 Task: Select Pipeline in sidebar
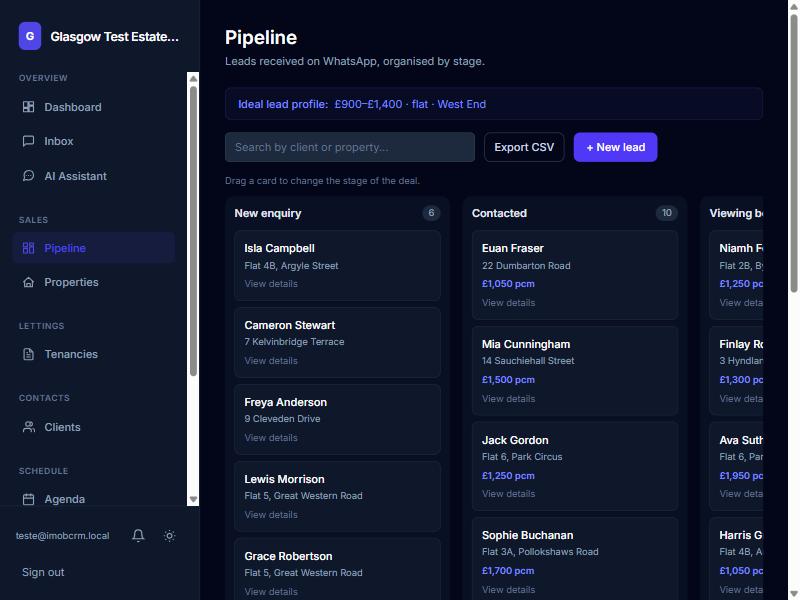point(94,248)
